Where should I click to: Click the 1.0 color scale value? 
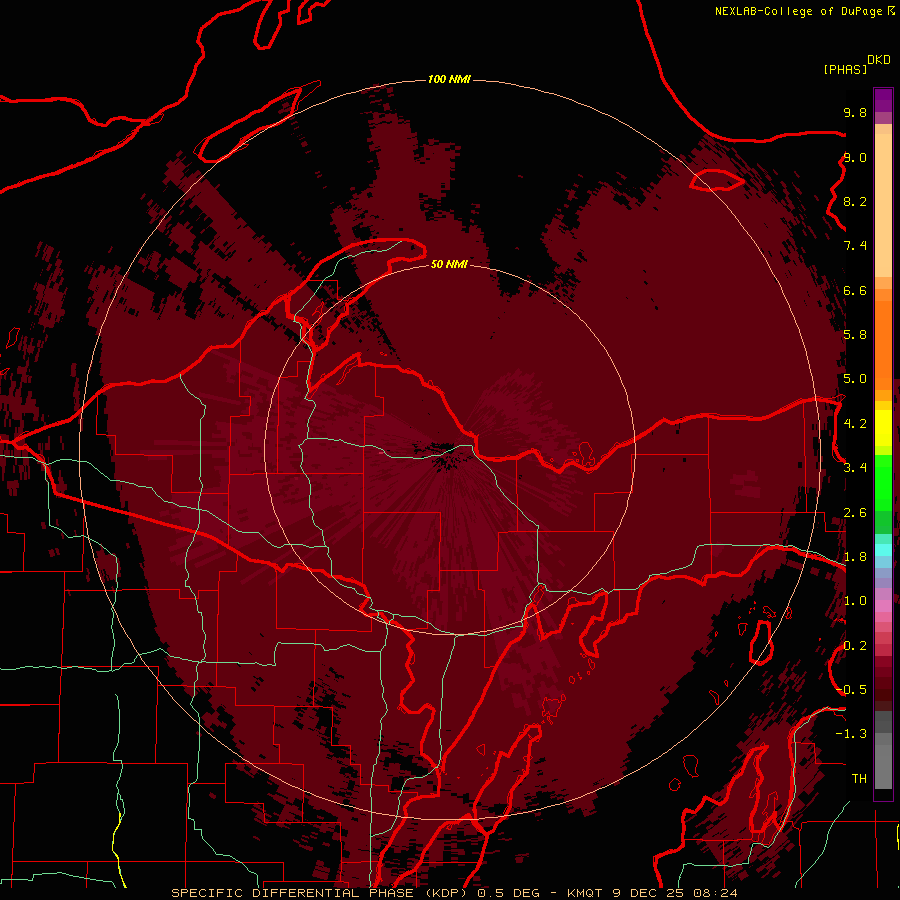(855, 601)
